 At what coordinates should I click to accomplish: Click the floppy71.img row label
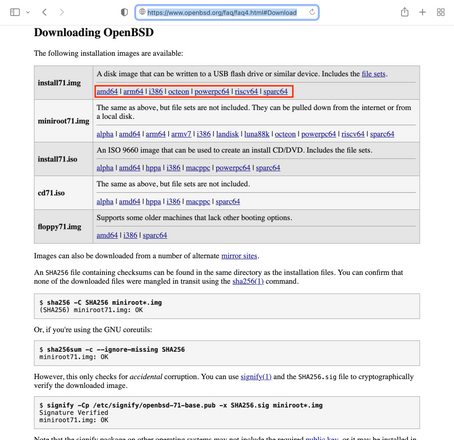point(59,226)
